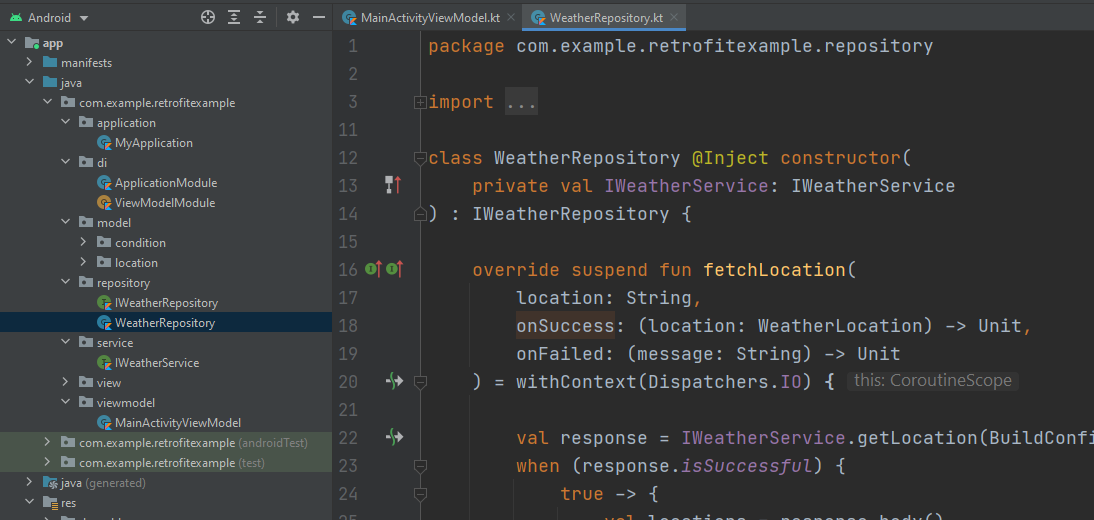Collapse the java folder arrow
The image size is (1094, 520).
click(x=29, y=82)
